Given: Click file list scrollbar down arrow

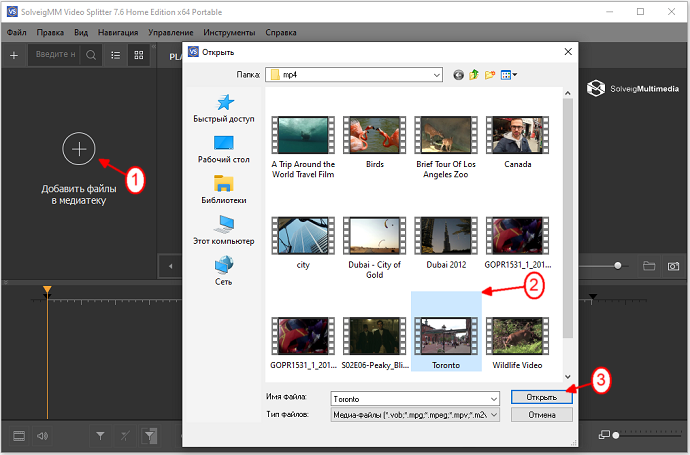Looking at the screenshot, I should click(x=568, y=377).
